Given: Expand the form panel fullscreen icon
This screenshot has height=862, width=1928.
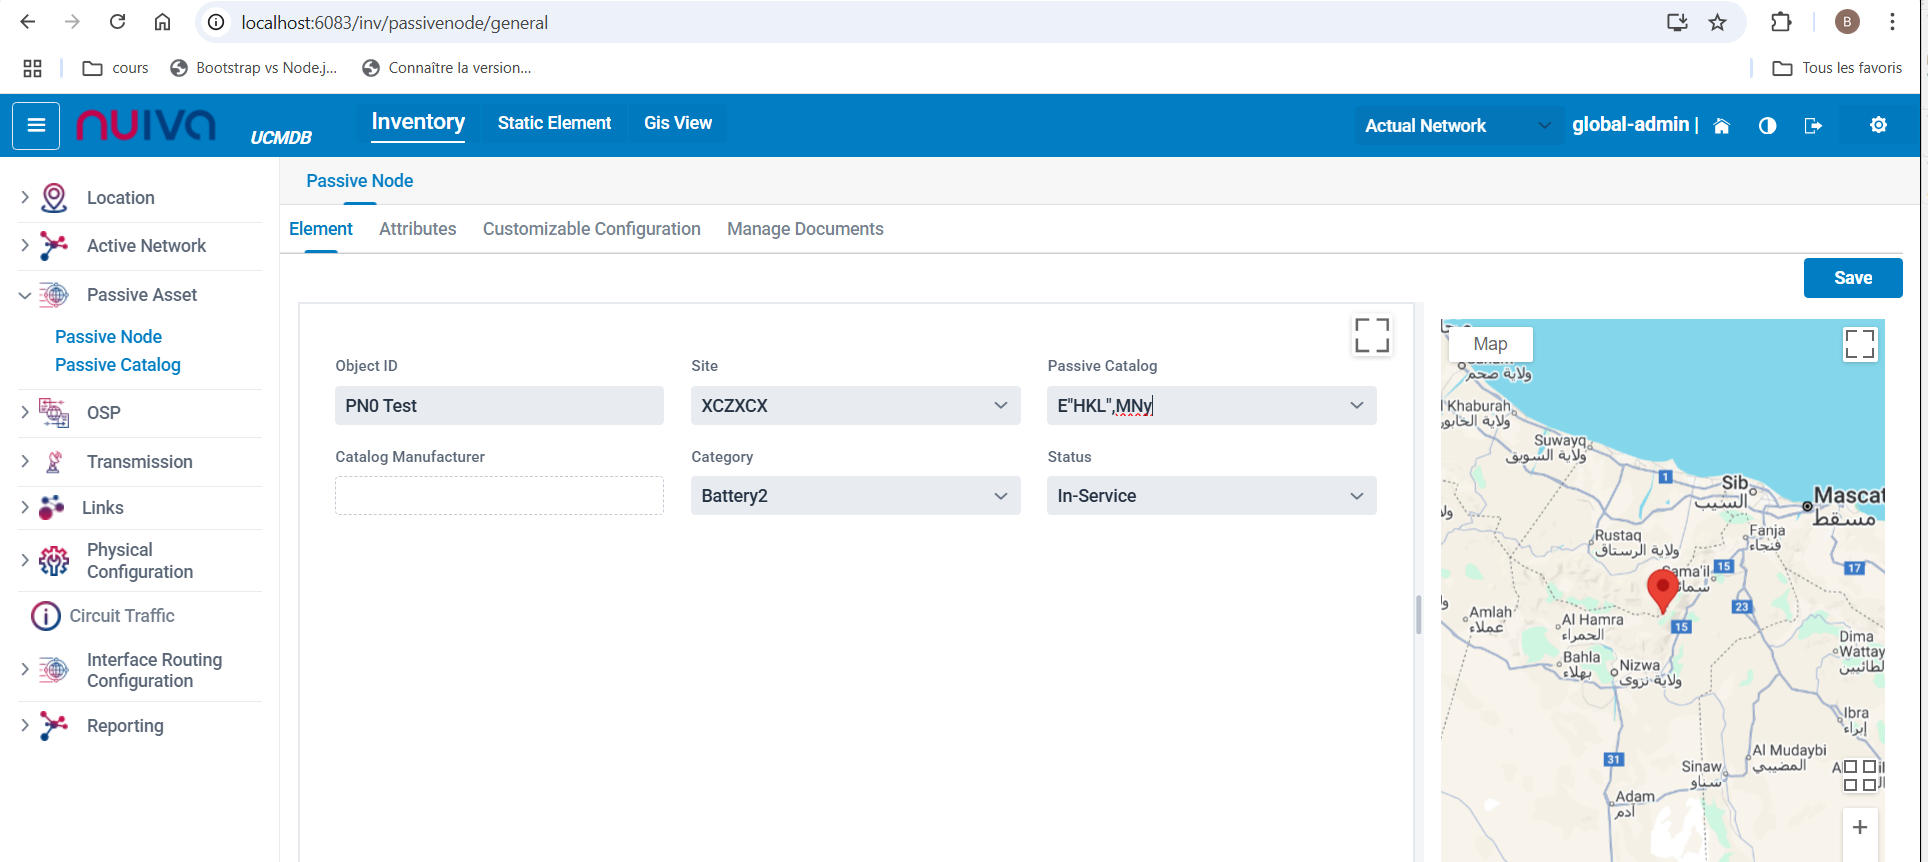Looking at the screenshot, I should pos(1371,336).
